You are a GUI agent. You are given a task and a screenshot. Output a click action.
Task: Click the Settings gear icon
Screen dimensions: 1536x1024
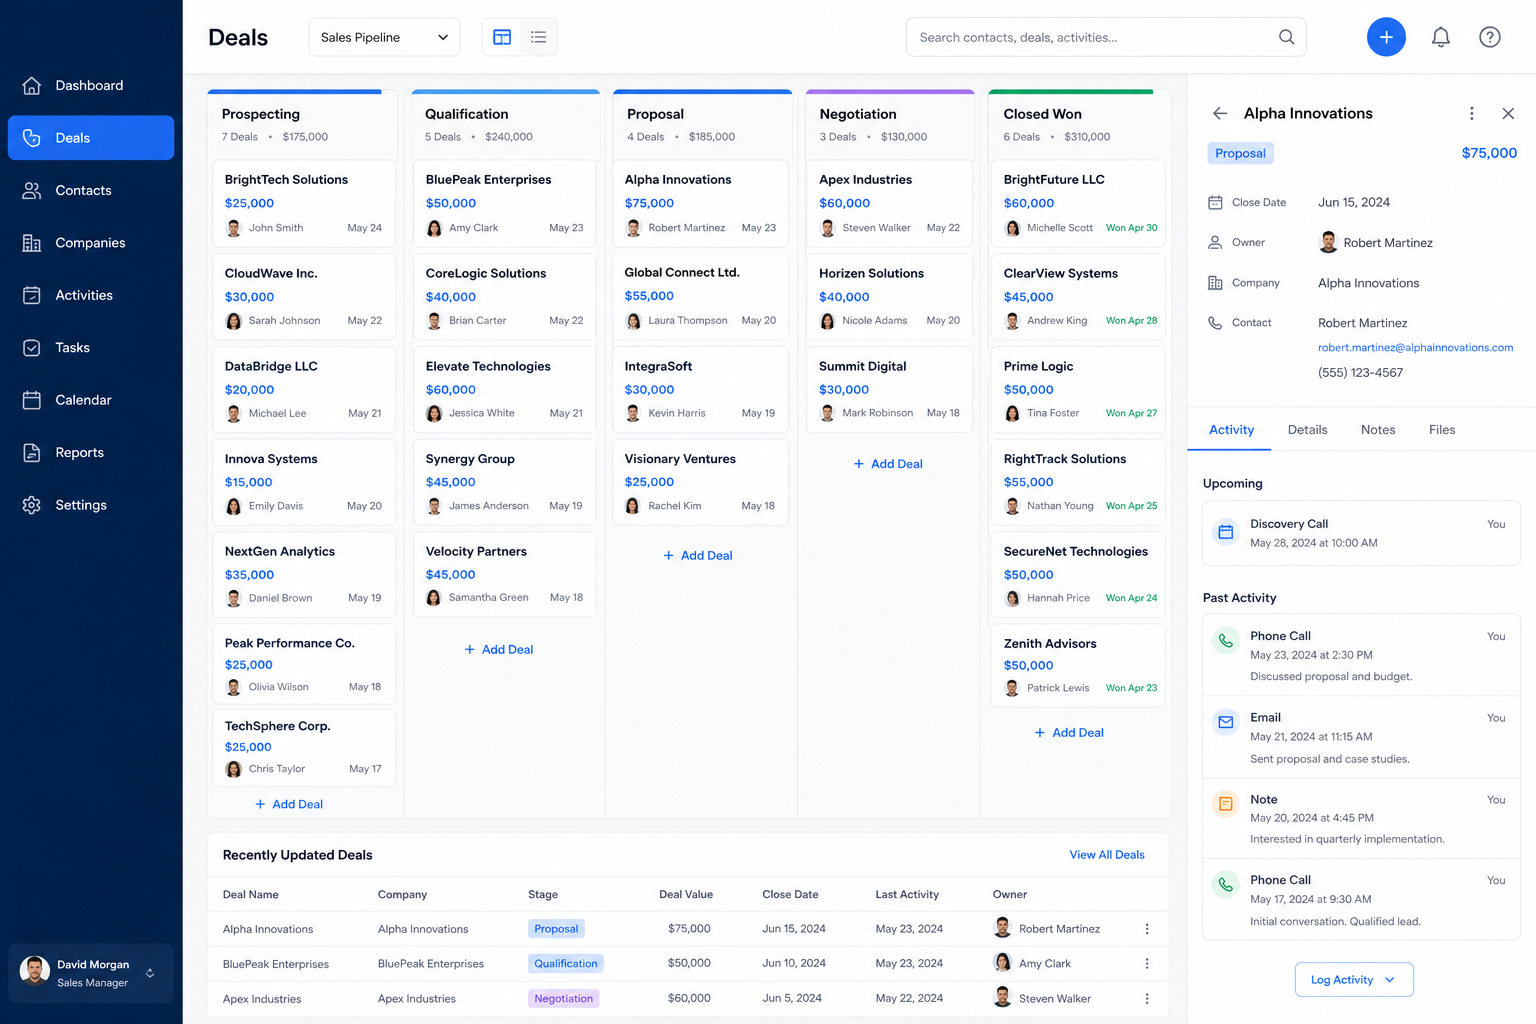[x=32, y=505]
